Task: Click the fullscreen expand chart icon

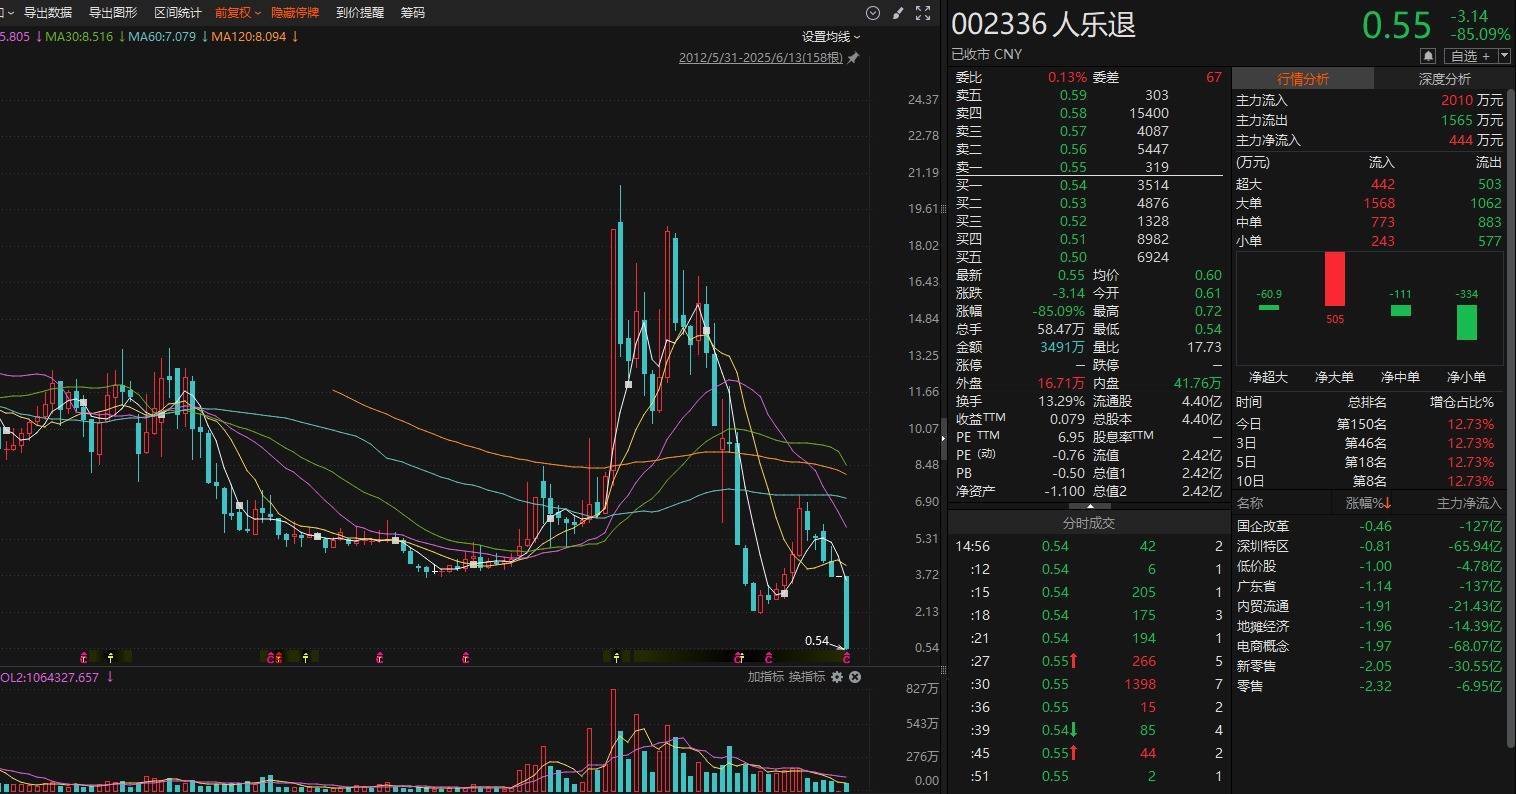Action: coord(923,13)
